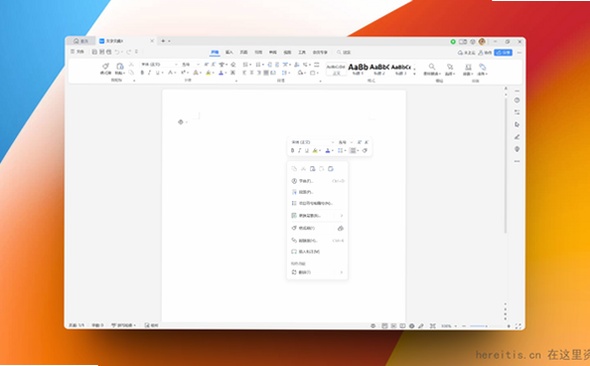Toggle Italic in the floating mini toolbar
590x366 pixels.
[x=300, y=150]
